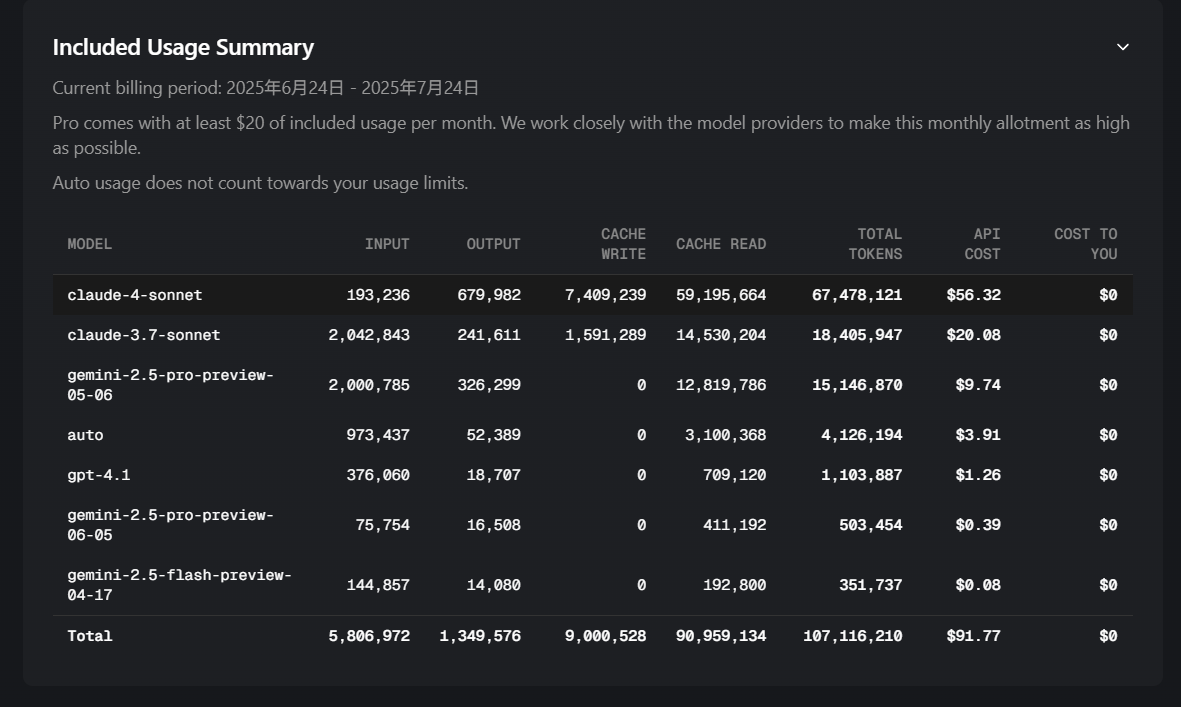Click input value 193,236
The width and height of the screenshot is (1181, 707).
click(x=378, y=295)
